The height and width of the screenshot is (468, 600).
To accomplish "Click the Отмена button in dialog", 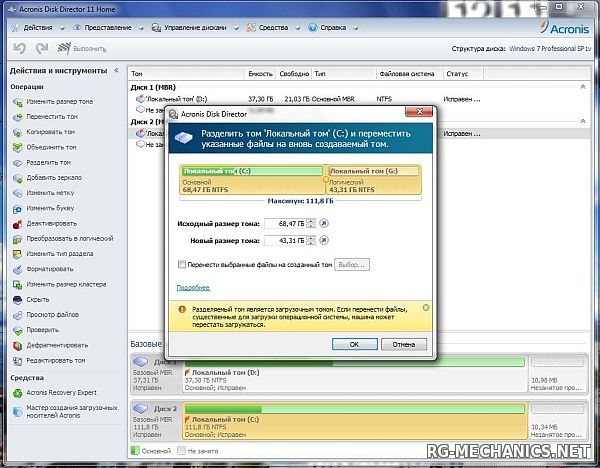I will pos(404,344).
